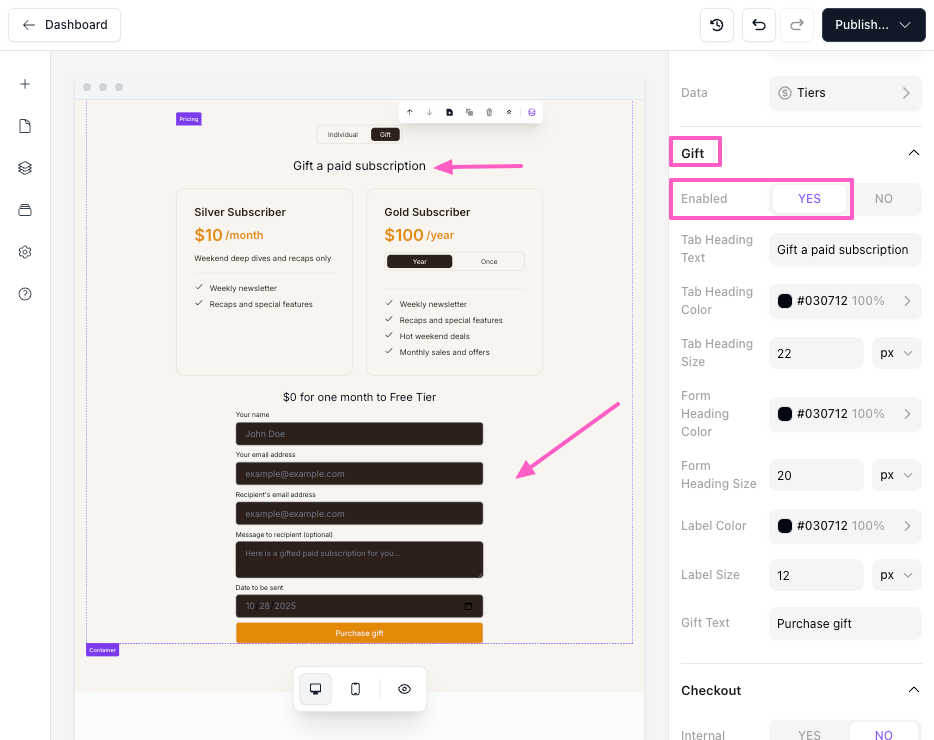The height and width of the screenshot is (740, 934).
Task: Toggle the preview eye icon
Action: [x=404, y=689]
